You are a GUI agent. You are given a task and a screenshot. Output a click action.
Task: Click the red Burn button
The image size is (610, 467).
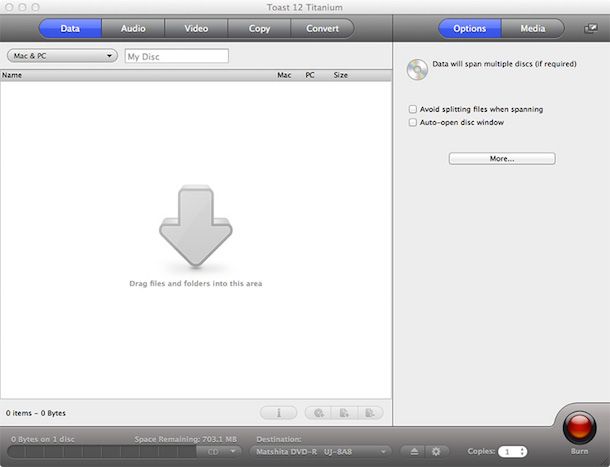point(579,426)
